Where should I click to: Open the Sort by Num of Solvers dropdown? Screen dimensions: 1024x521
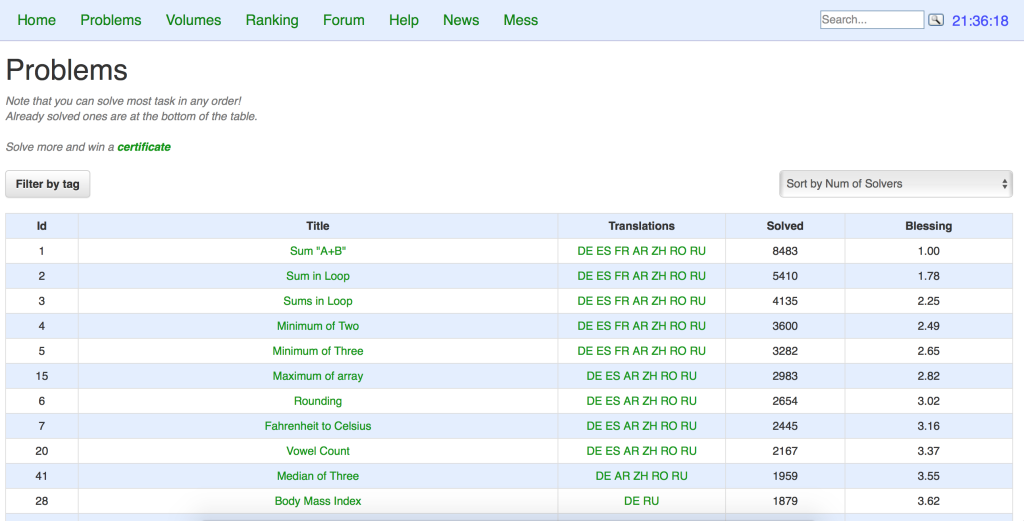tap(895, 184)
